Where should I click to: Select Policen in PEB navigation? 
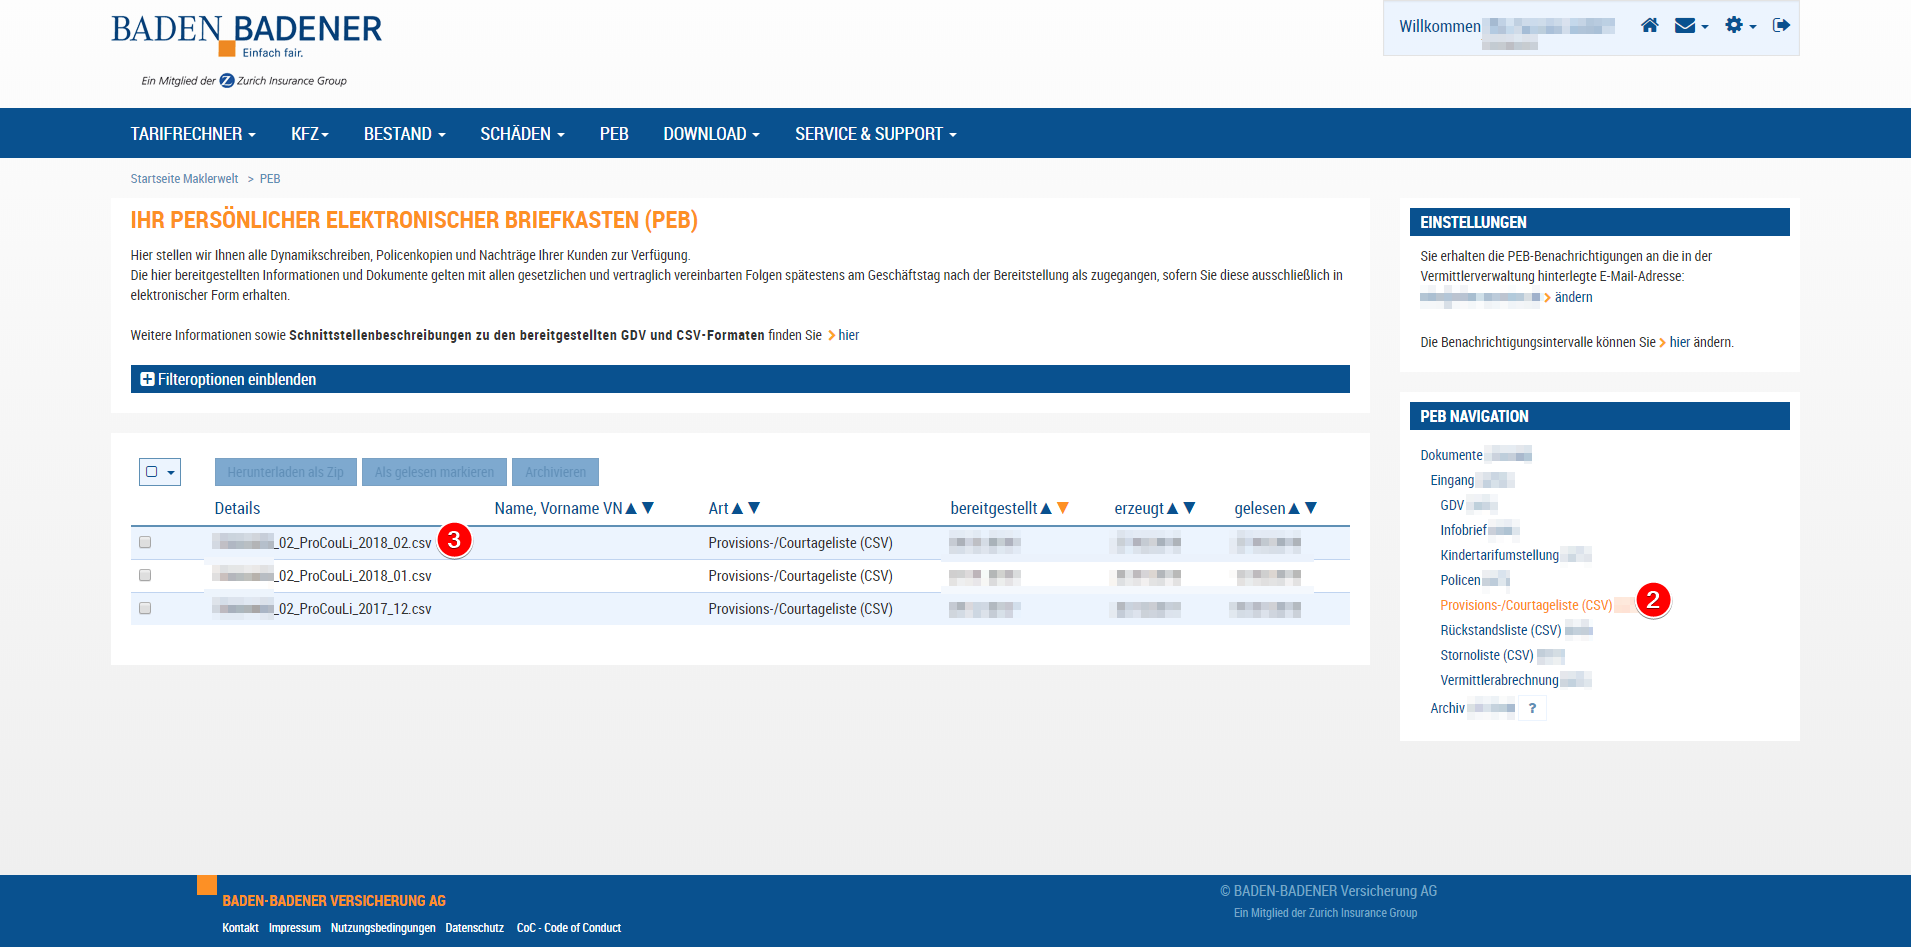click(1460, 580)
